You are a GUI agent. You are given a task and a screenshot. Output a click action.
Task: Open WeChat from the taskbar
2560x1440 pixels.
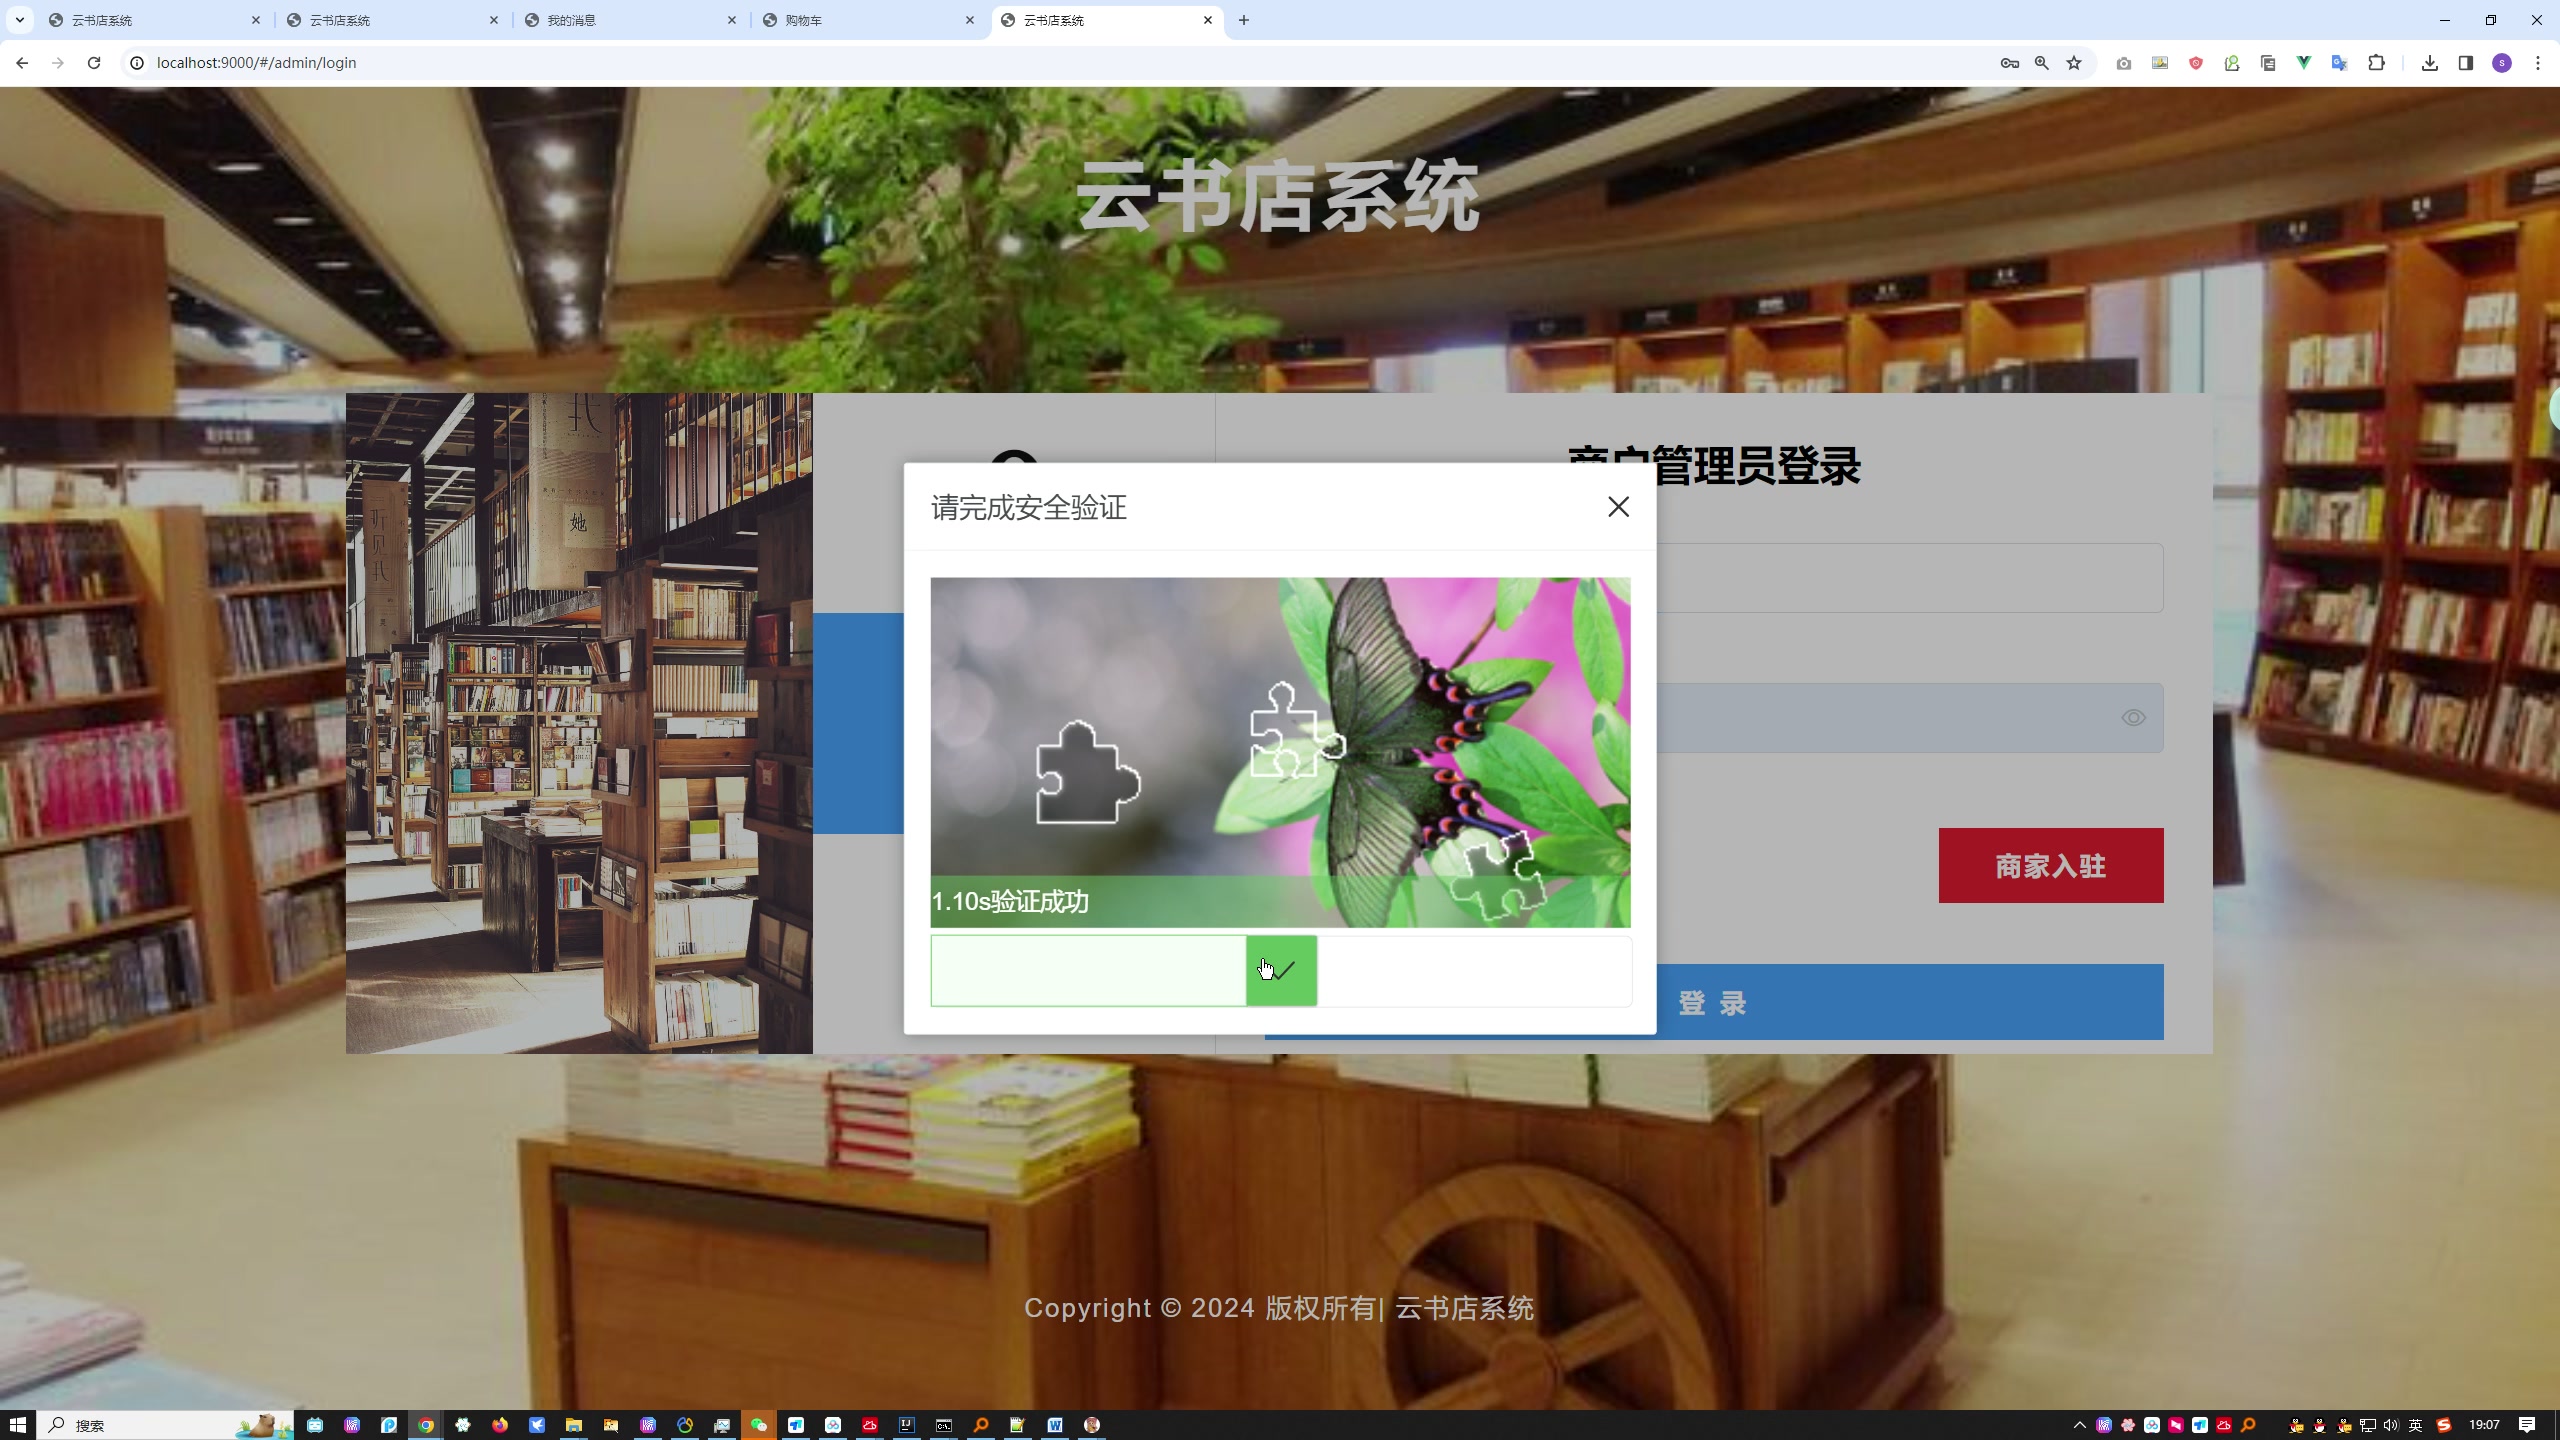click(759, 1425)
